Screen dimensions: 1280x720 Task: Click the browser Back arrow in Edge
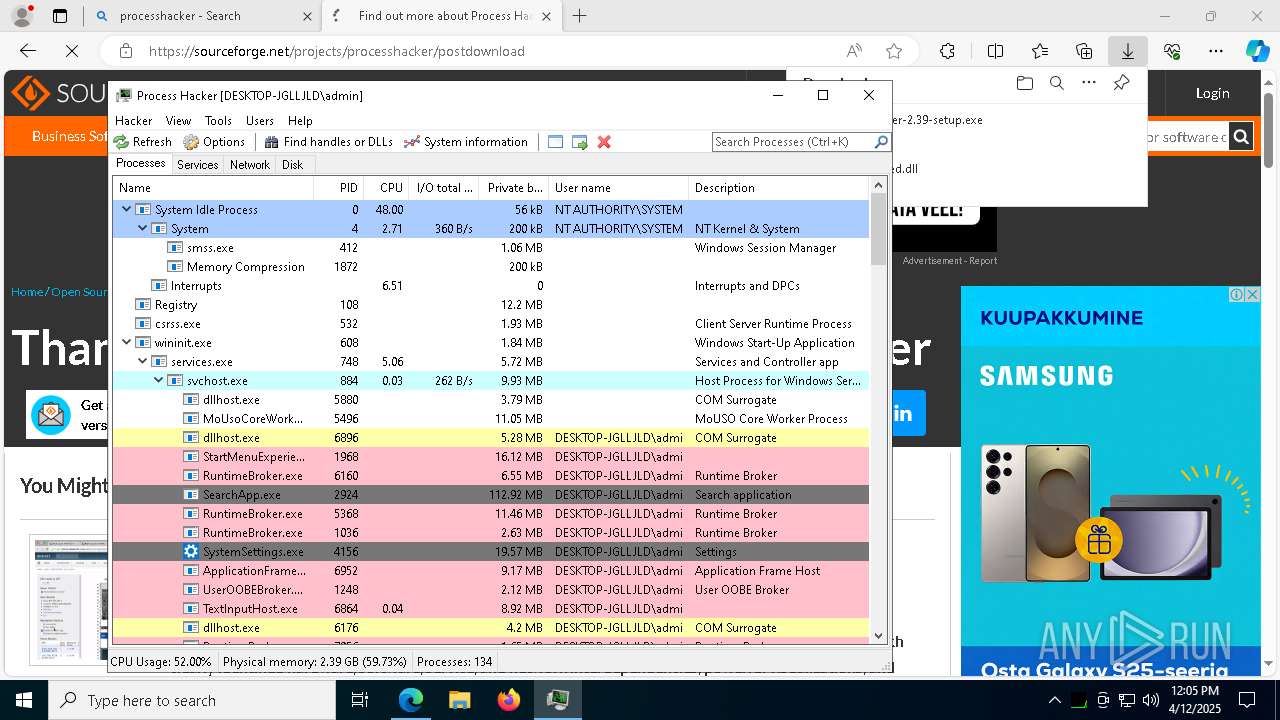pyautogui.click(x=28, y=51)
